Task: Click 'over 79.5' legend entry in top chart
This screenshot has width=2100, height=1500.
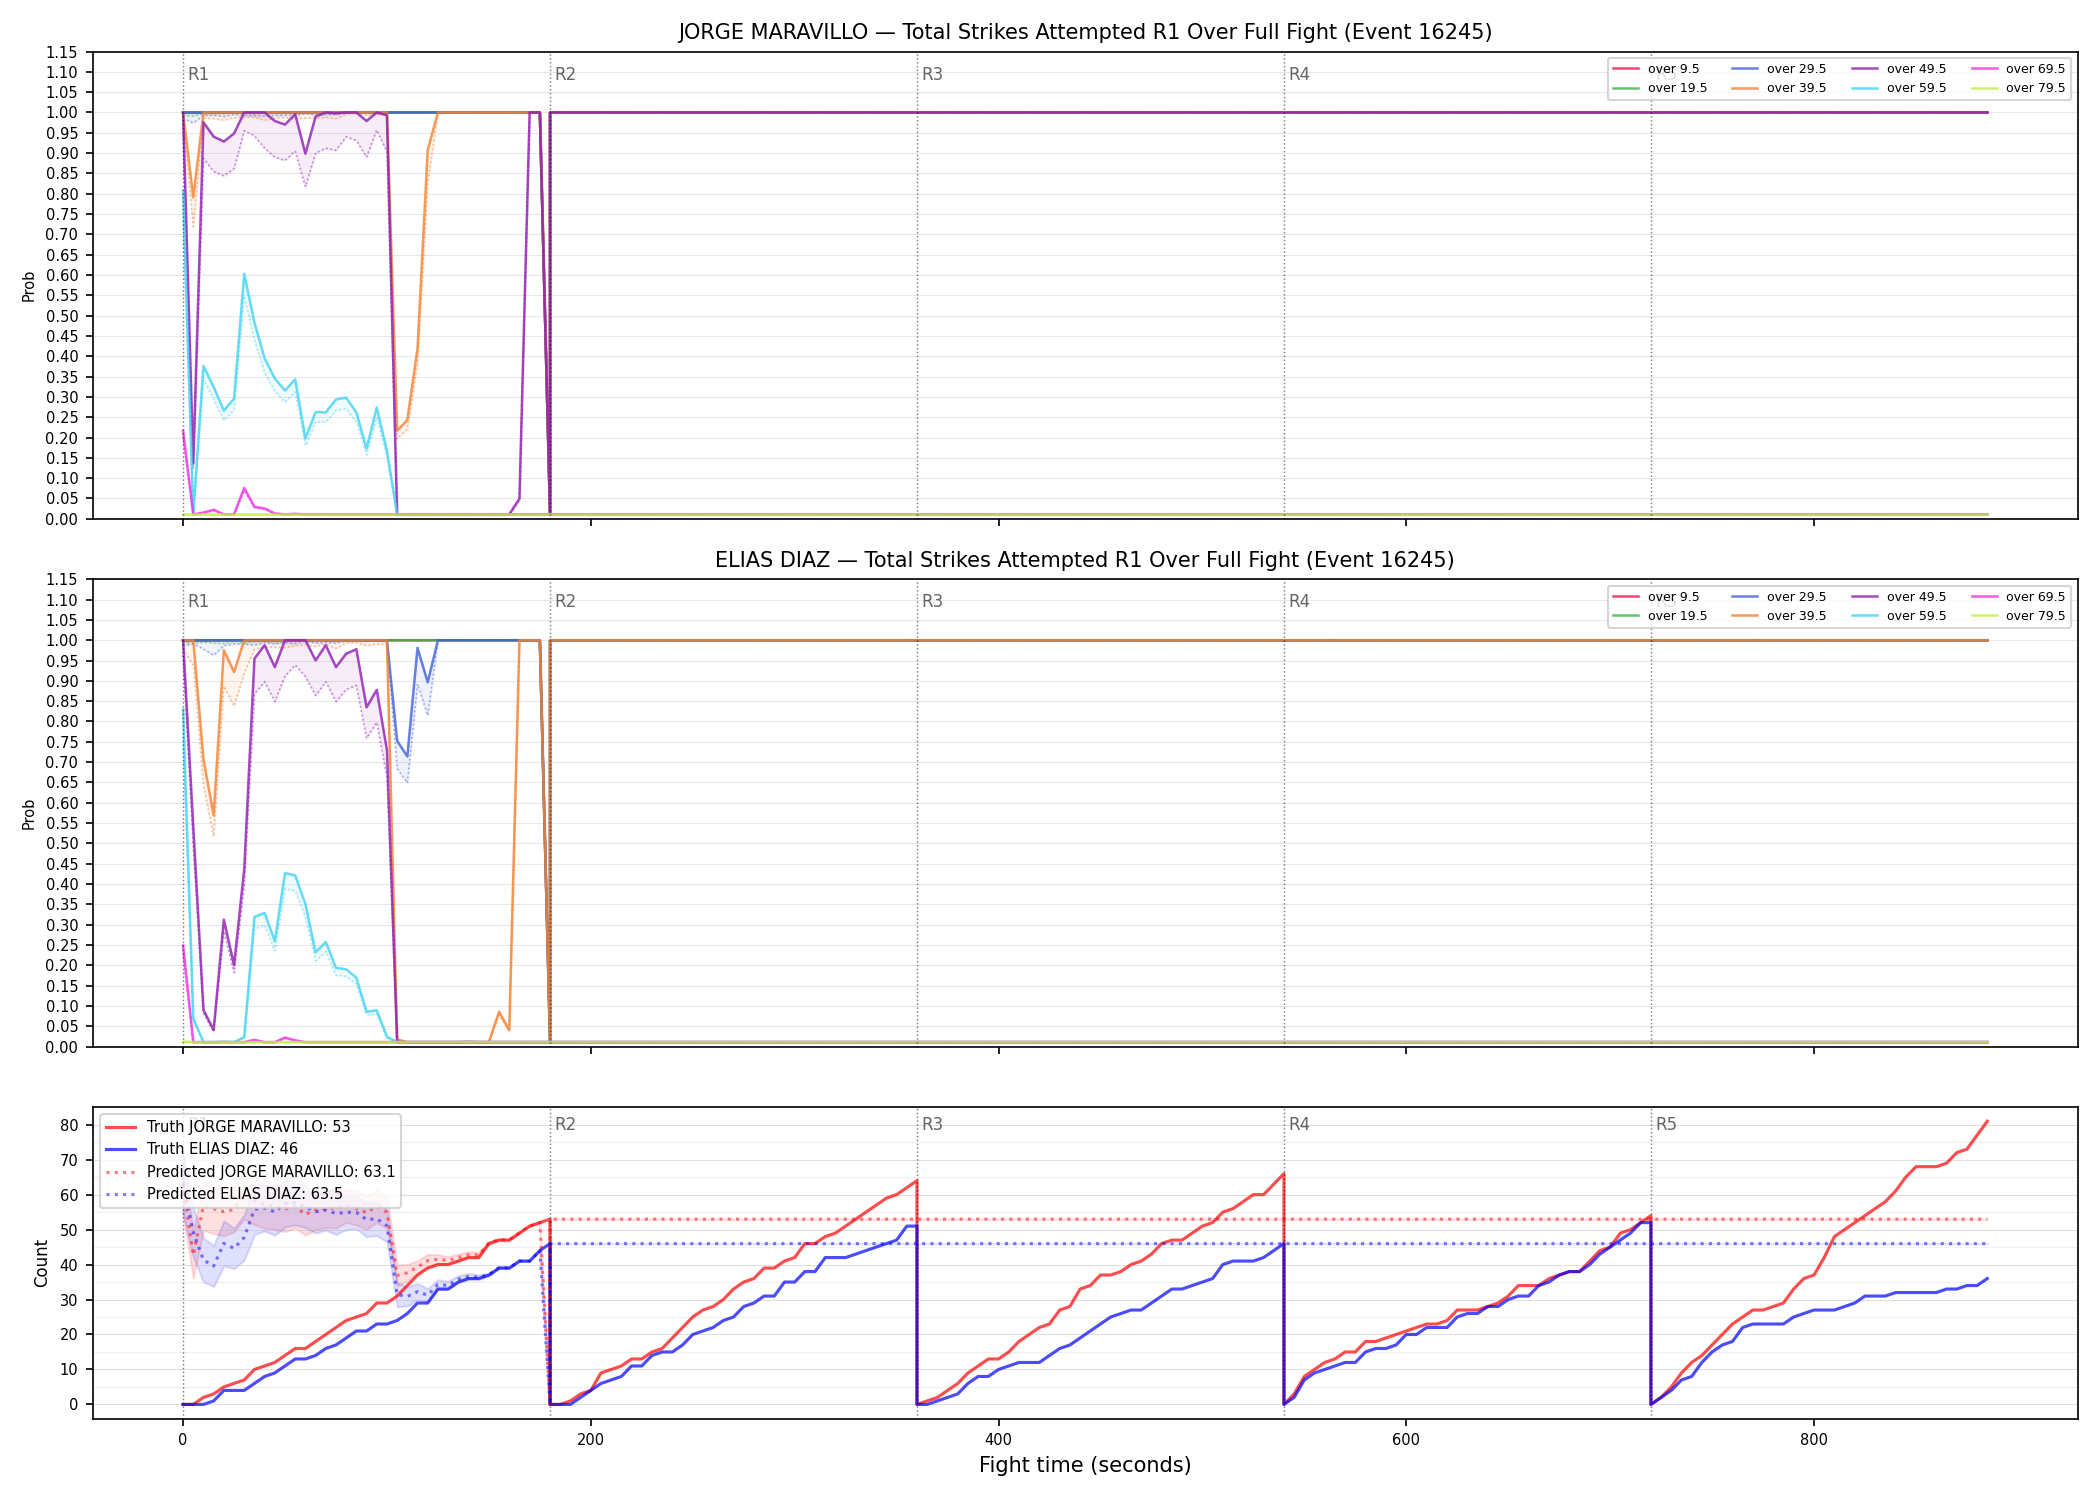Action: pyautogui.click(x=2018, y=88)
